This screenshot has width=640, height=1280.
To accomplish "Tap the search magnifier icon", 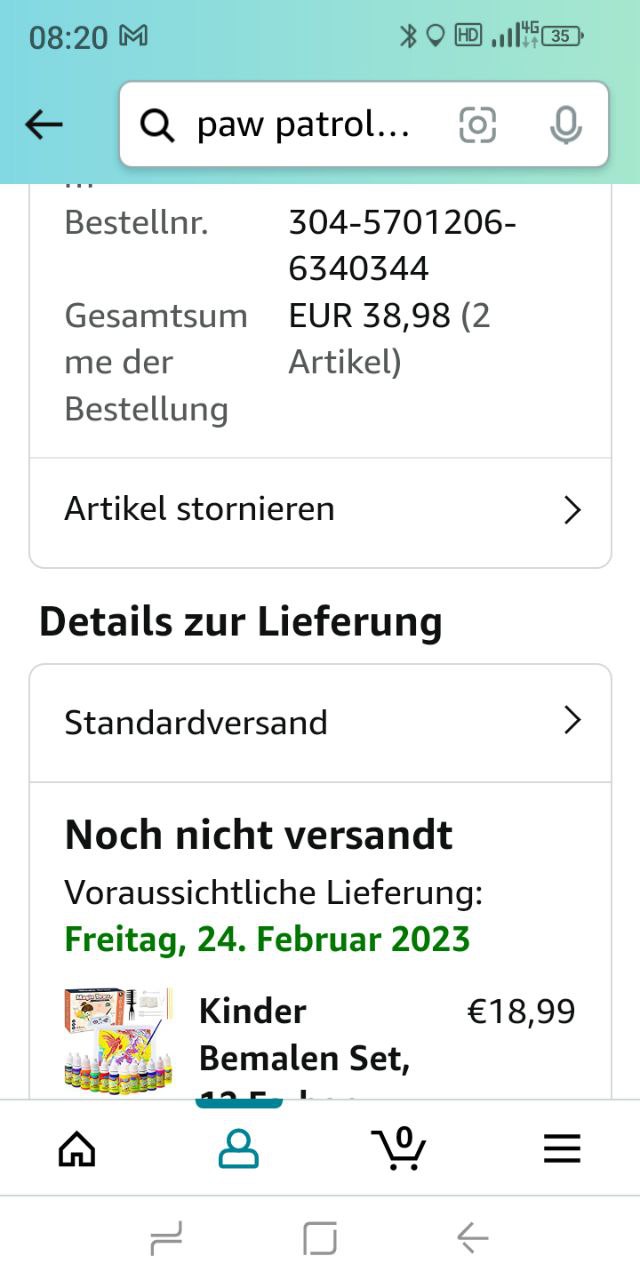I will pos(157,126).
